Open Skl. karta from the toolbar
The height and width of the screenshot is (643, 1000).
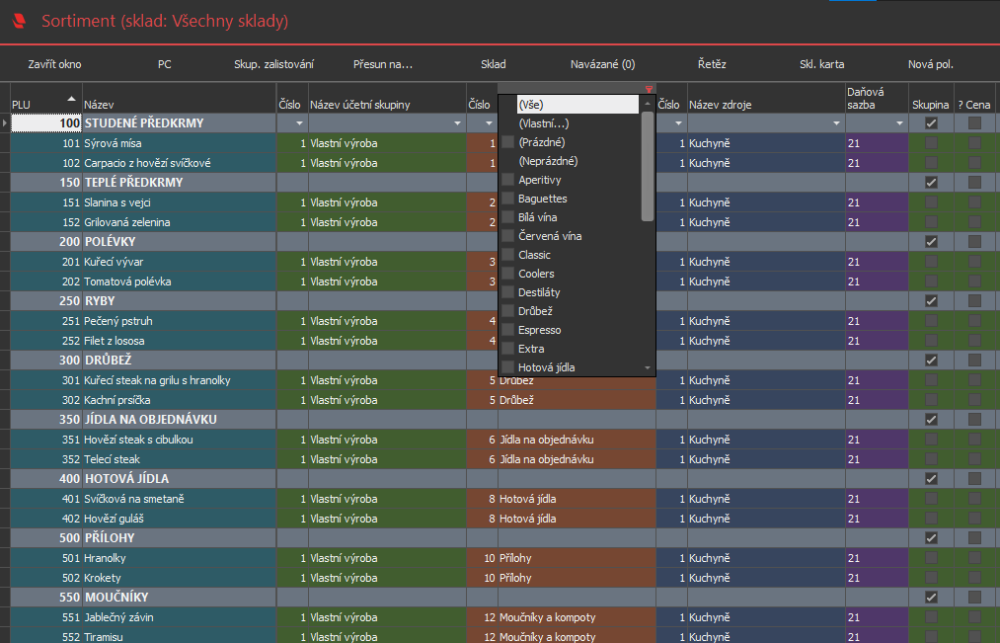[821, 64]
